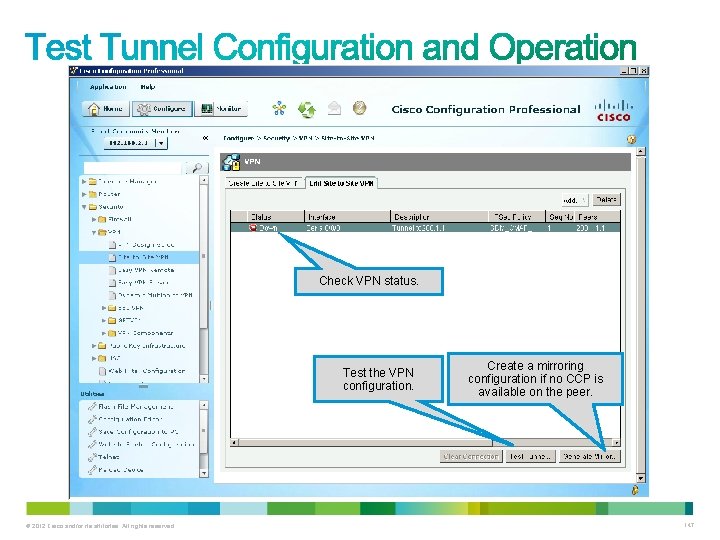Switch to the Configure view
Image resolution: width=720 pixels, height=540 pixels.
[163, 109]
